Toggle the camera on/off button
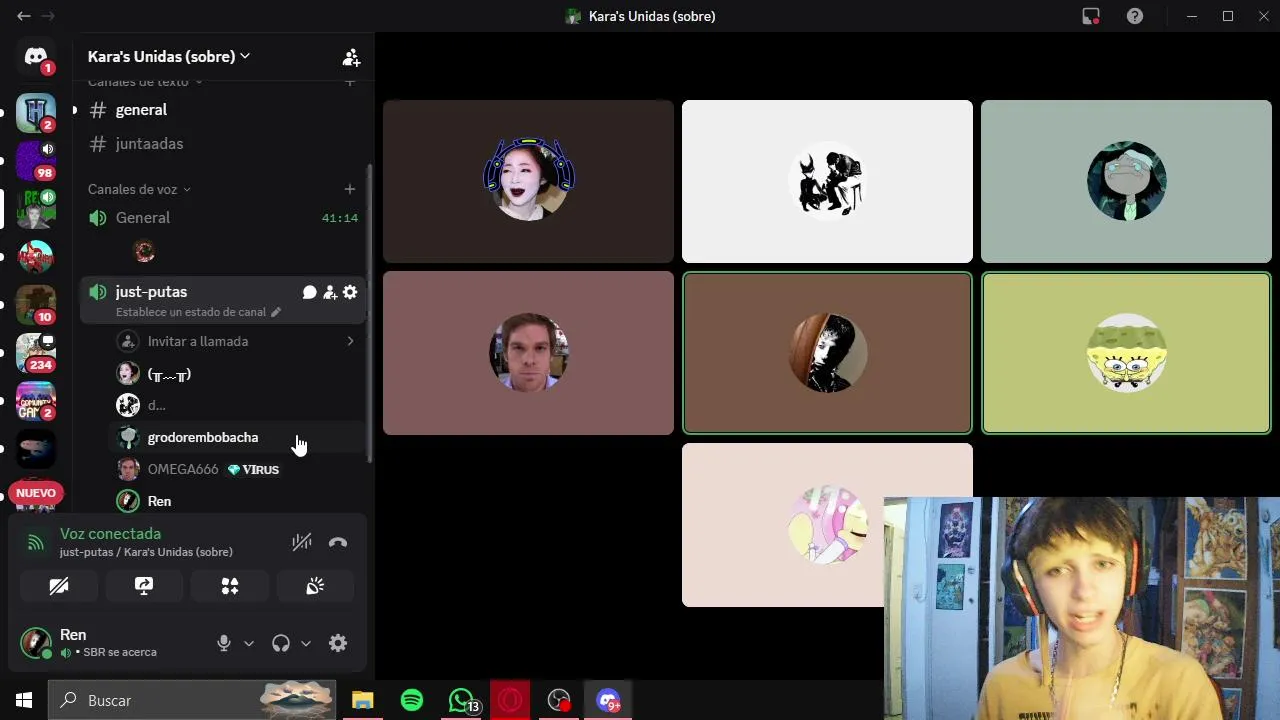1280x720 pixels. (59, 586)
